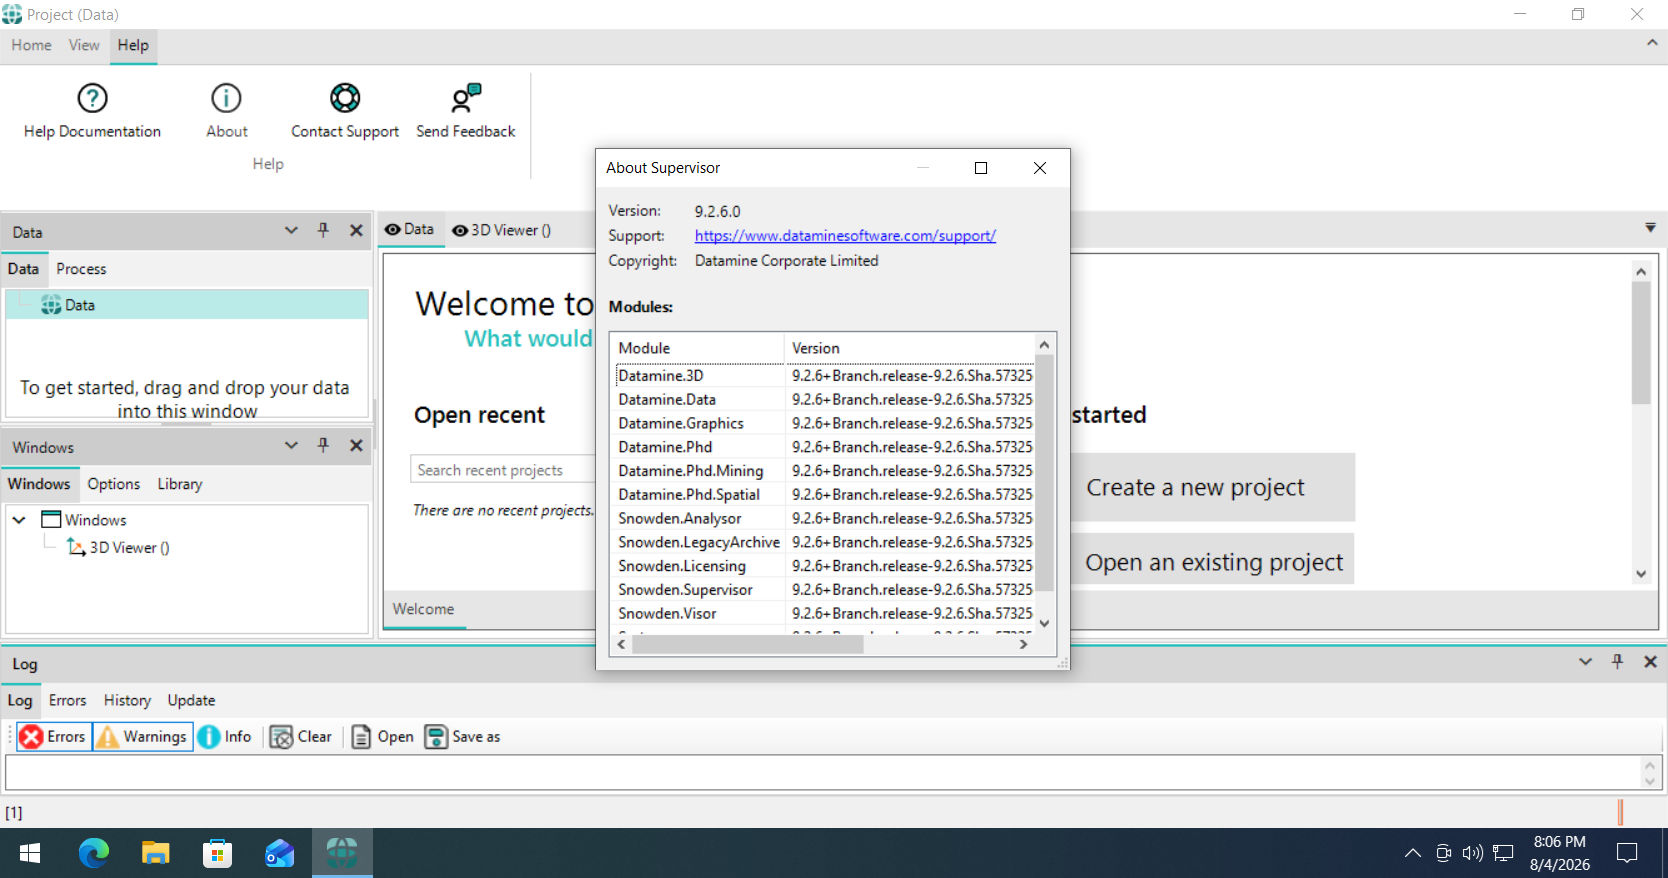Select the Datamine.Graphics module row
This screenshot has height=878, width=1668.
click(x=824, y=423)
